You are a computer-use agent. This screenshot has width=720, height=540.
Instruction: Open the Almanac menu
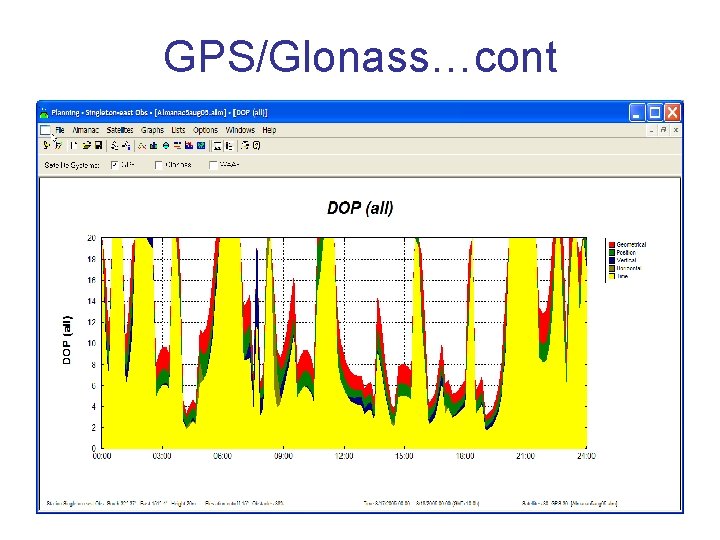click(85, 130)
